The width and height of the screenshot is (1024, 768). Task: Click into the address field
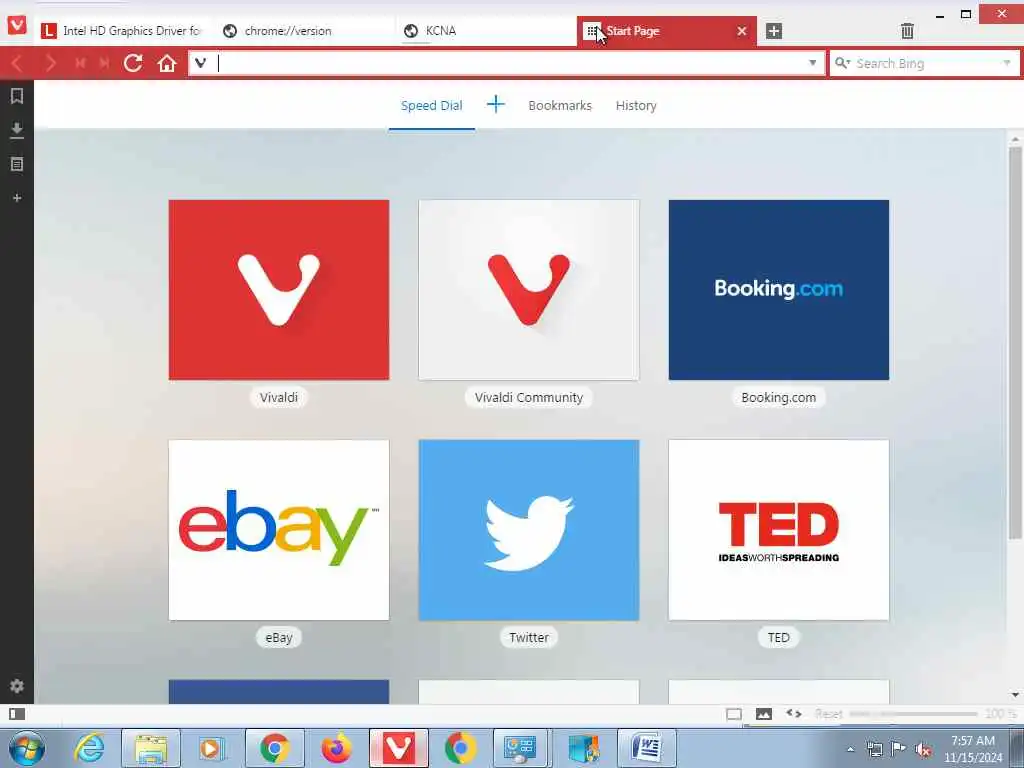pos(509,63)
